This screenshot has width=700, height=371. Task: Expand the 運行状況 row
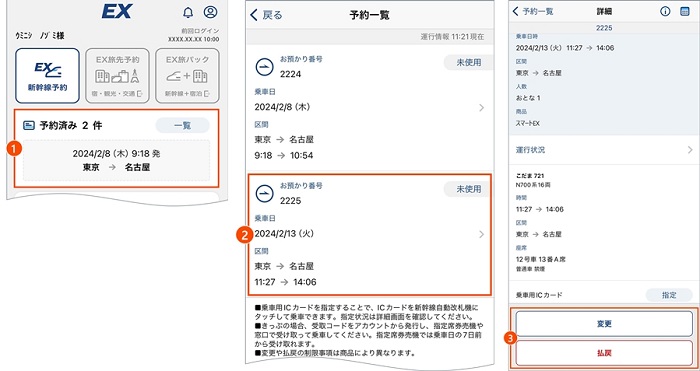coord(604,150)
